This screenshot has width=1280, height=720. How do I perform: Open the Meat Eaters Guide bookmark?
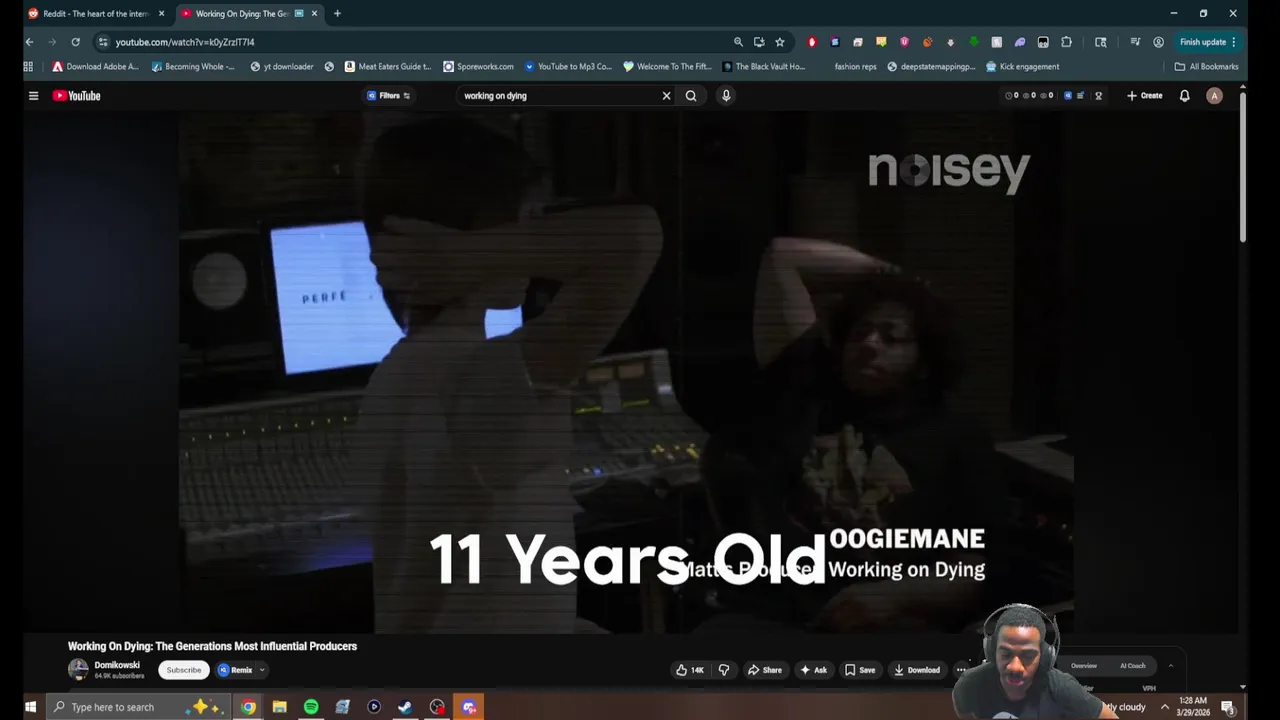pos(387,67)
